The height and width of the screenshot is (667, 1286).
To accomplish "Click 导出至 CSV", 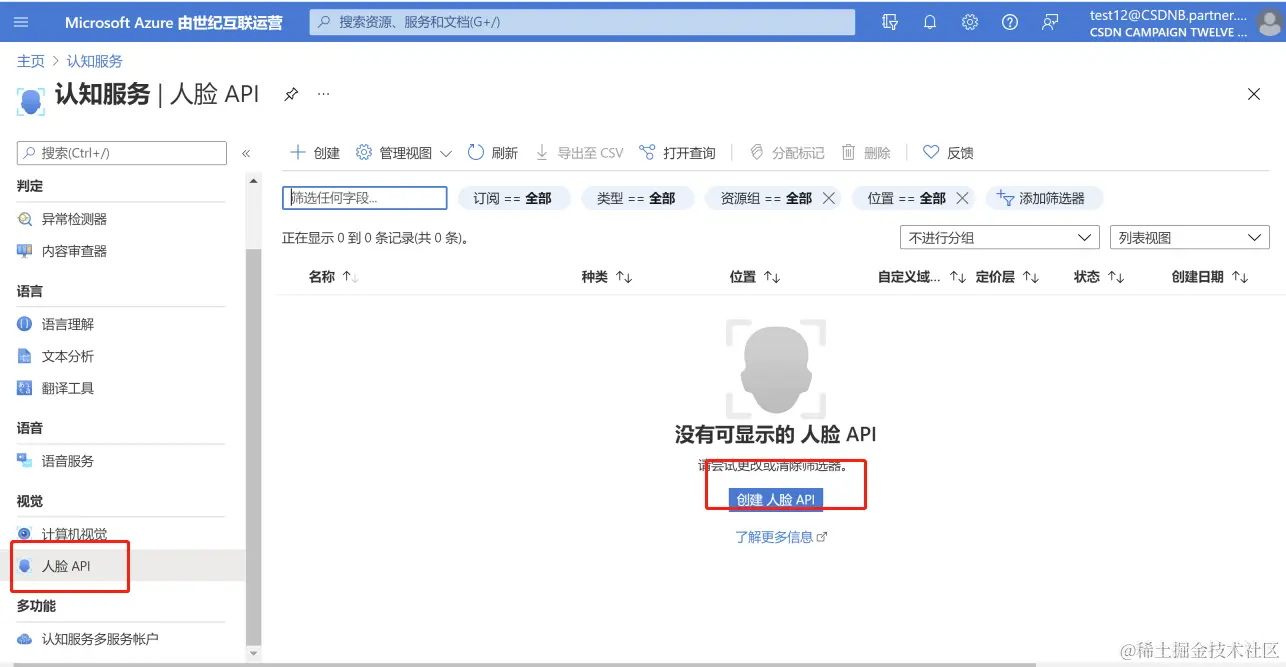I will click(579, 153).
